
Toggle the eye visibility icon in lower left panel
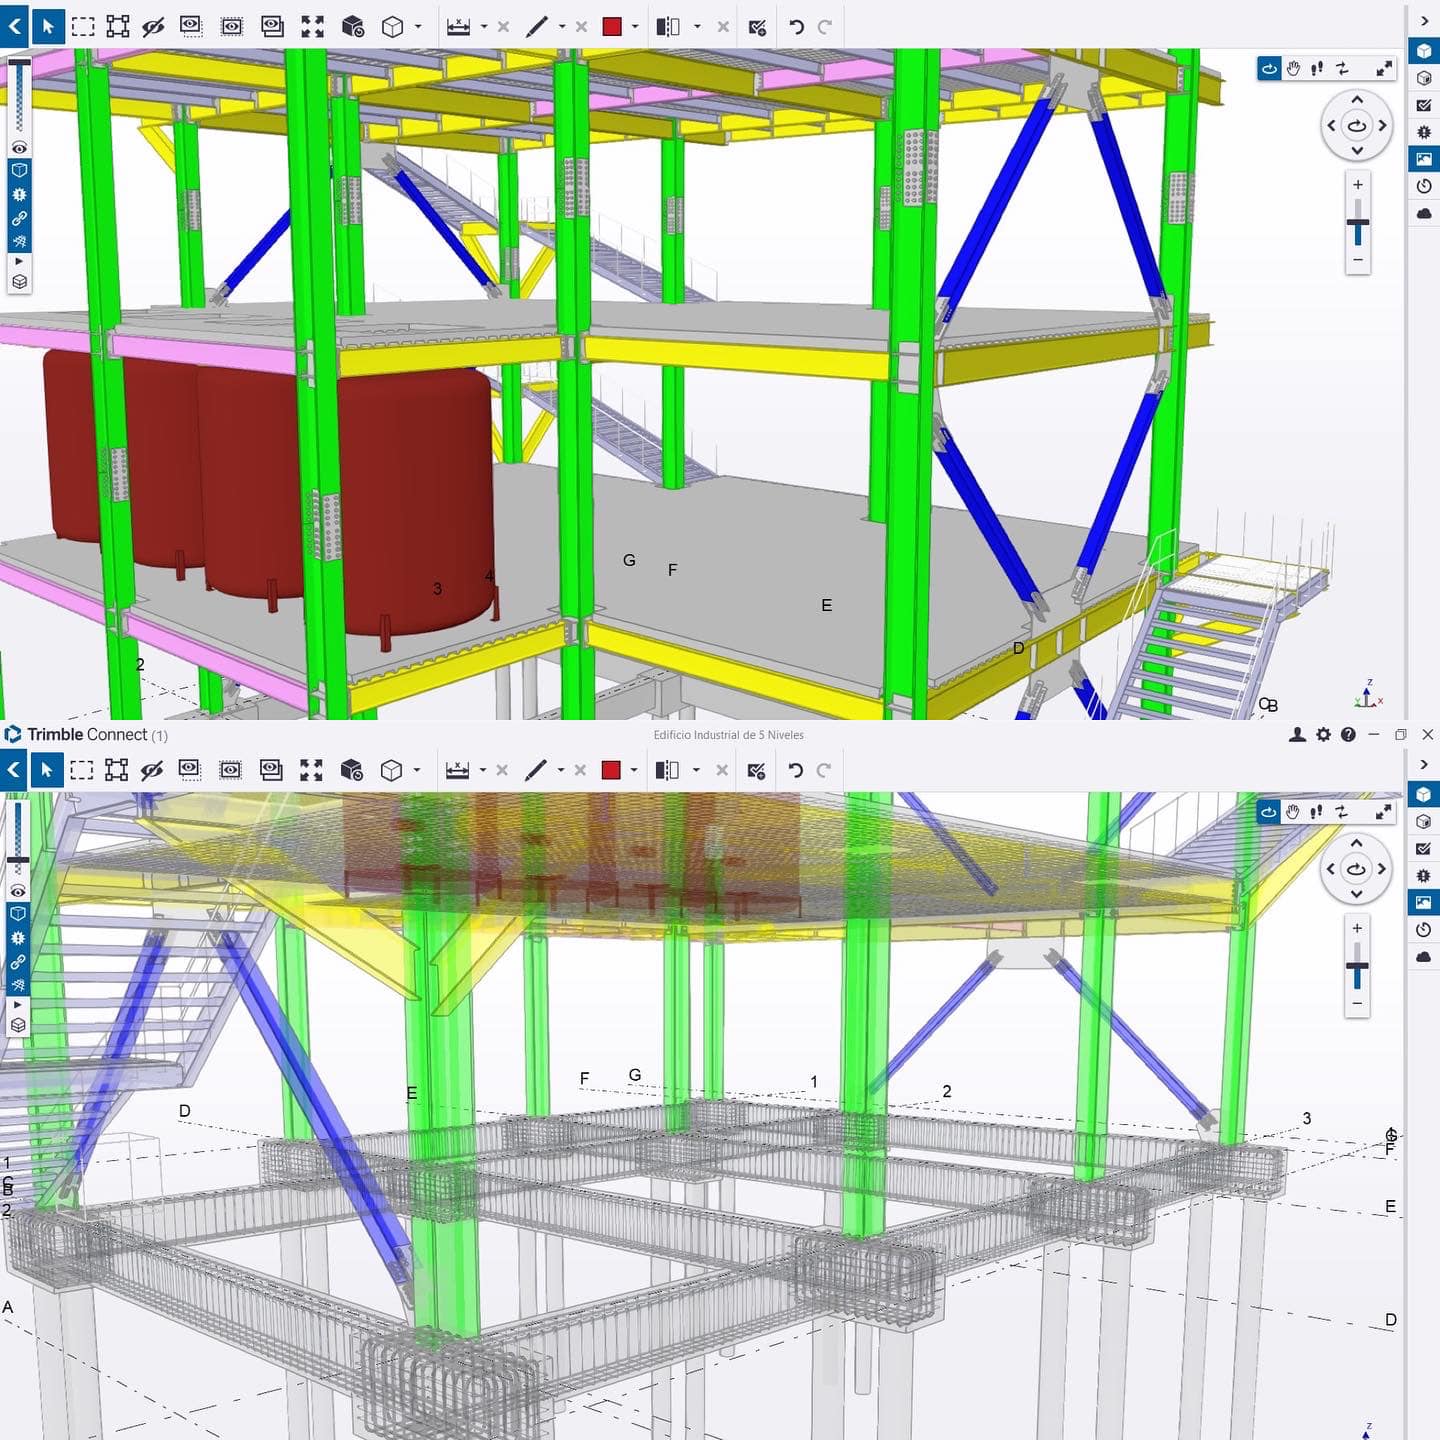pos(18,890)
